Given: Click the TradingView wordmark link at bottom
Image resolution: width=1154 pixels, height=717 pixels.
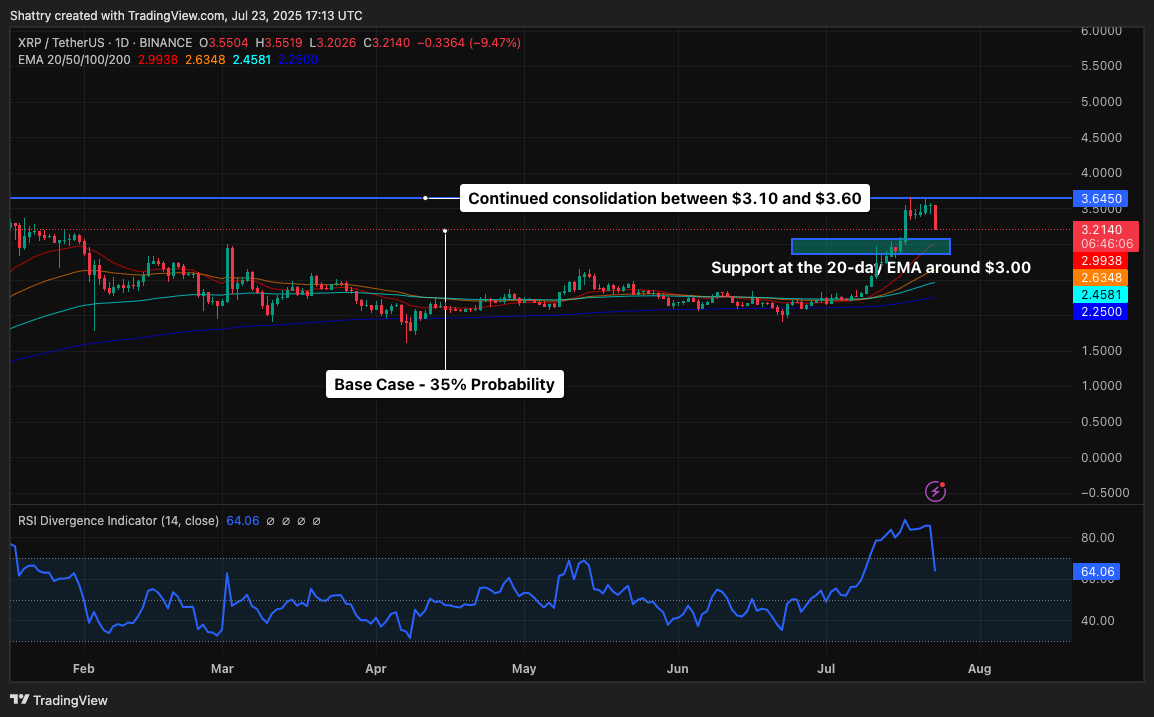Looking at the screenshot, I should point(71,700).
